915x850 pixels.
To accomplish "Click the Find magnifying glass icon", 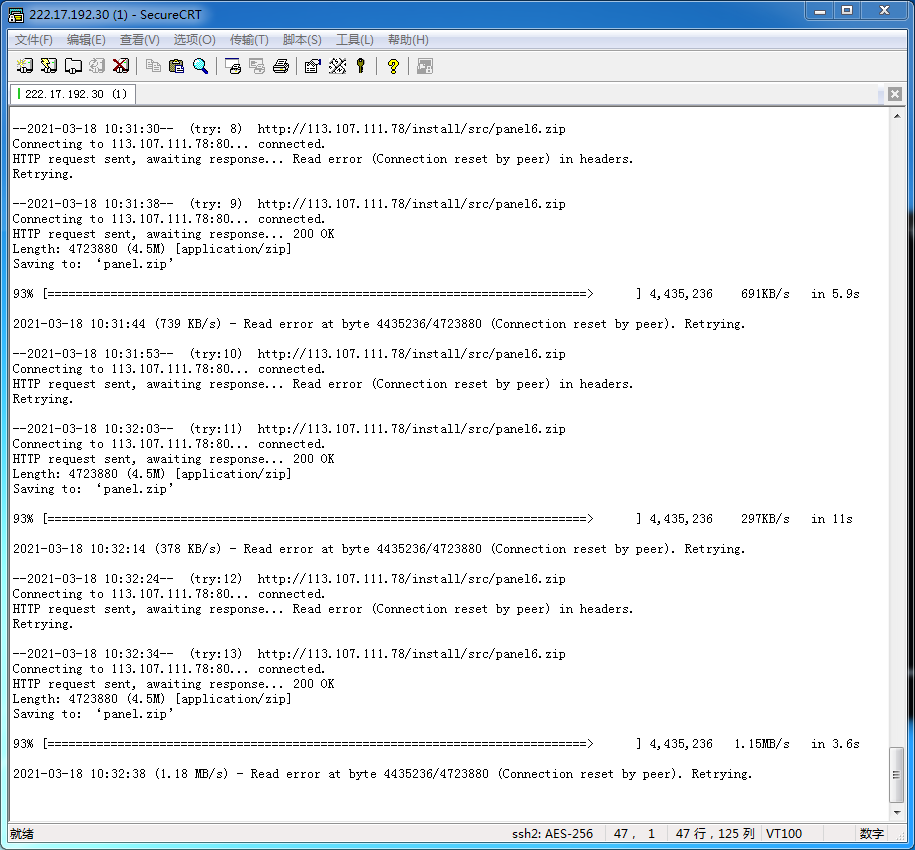I will pos(200,66).
